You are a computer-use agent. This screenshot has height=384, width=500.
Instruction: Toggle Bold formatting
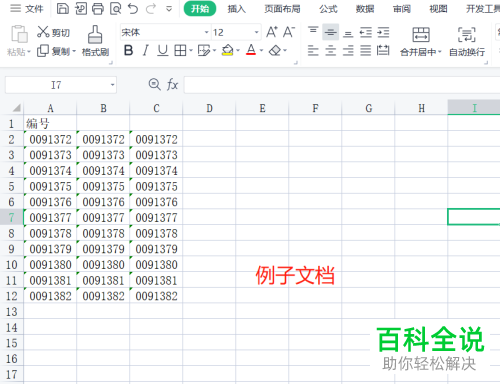[x=128, y=51]
